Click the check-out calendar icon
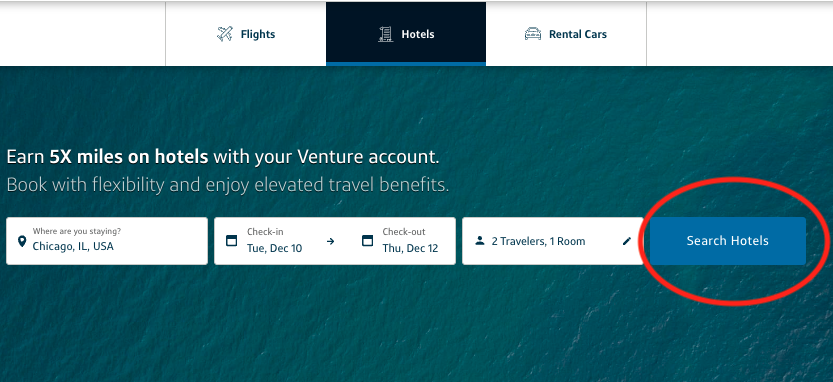The height and width of the screenshot is (382, 833). 368,241
